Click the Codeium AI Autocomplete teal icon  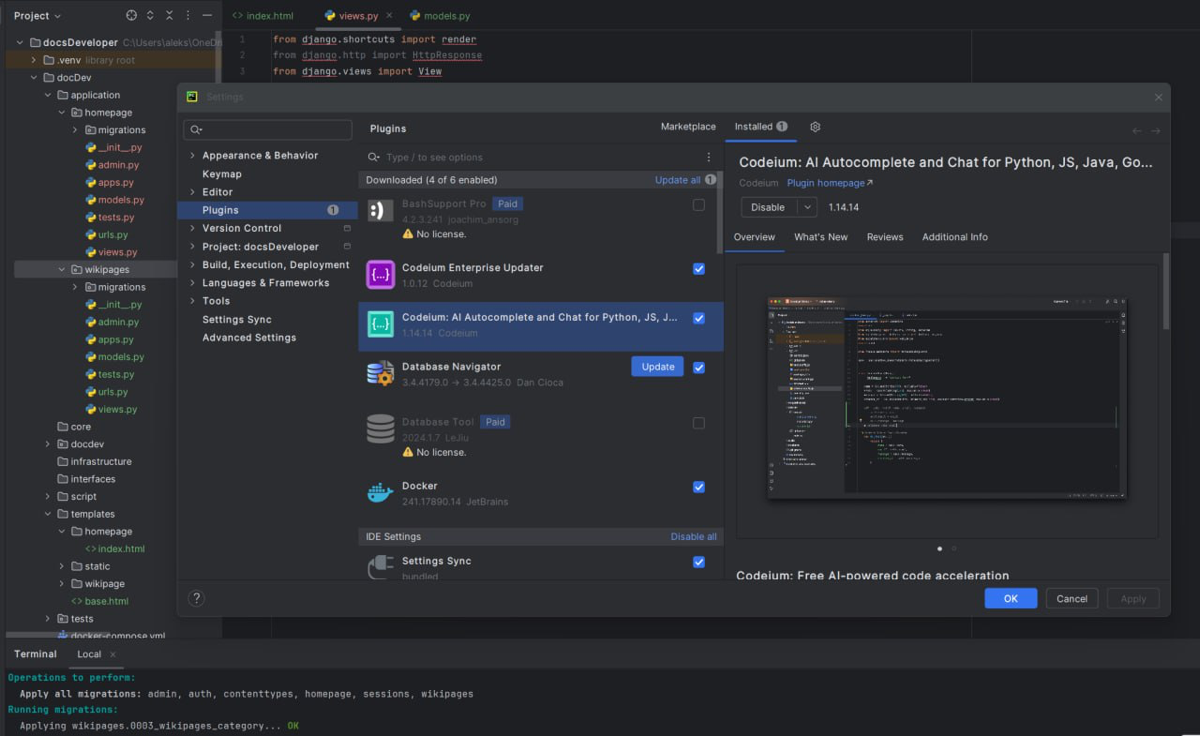(380, 325)
